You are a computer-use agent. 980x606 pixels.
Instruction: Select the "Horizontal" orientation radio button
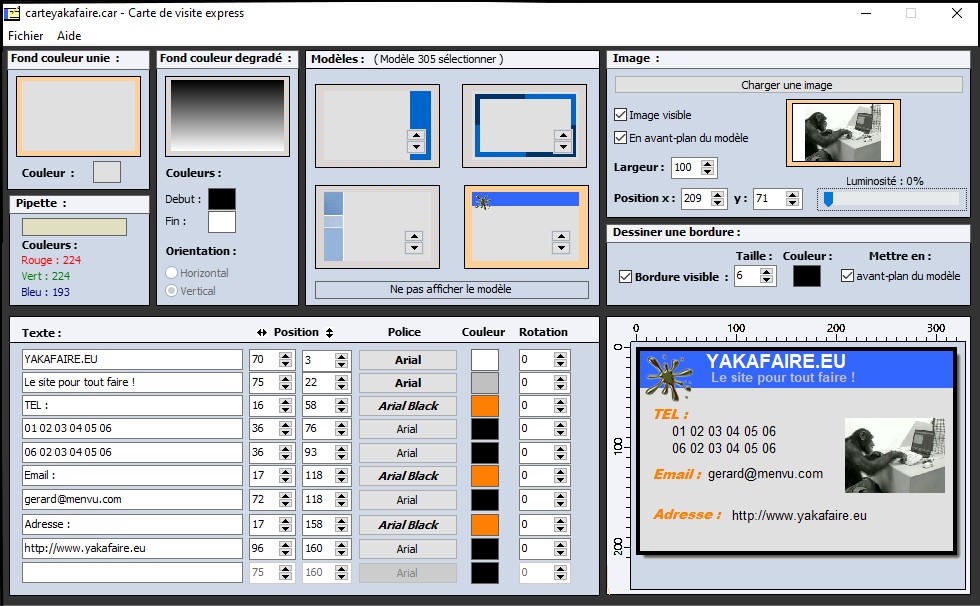click(172, 272)
